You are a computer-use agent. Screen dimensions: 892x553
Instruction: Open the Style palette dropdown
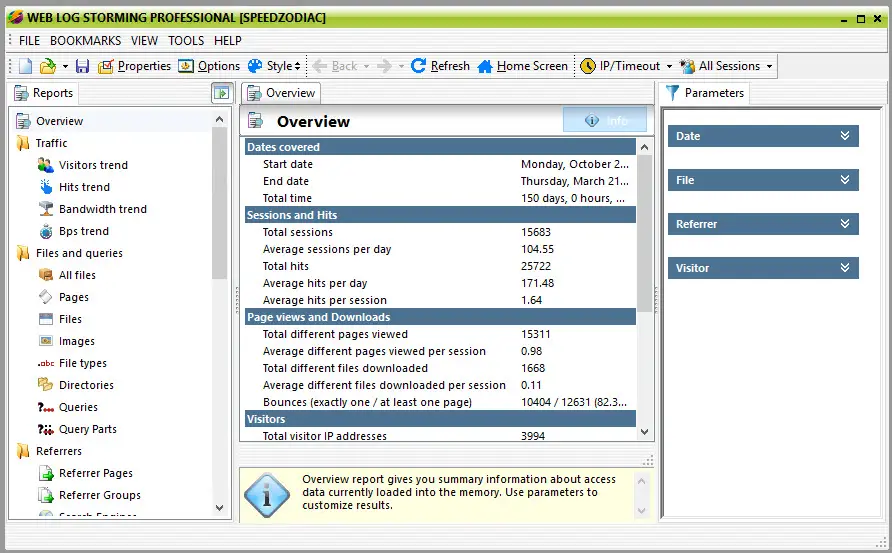274,66
